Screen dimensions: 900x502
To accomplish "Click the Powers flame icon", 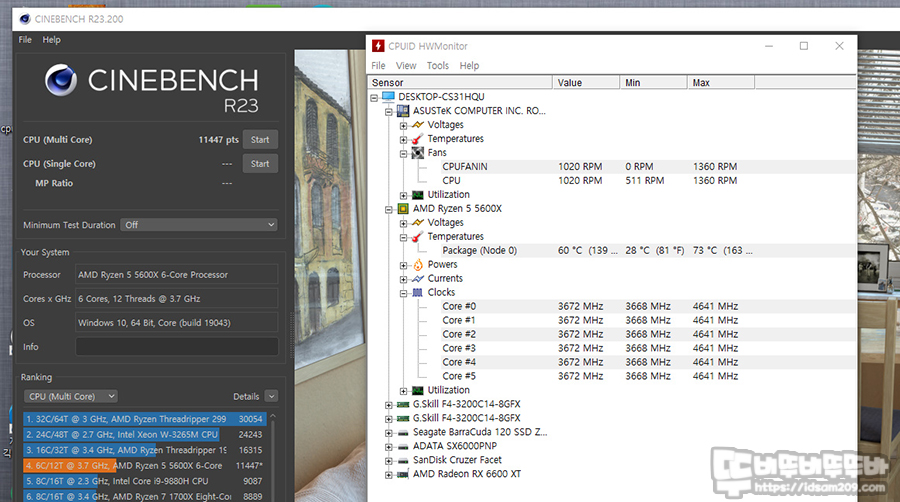I will [417, 264].
